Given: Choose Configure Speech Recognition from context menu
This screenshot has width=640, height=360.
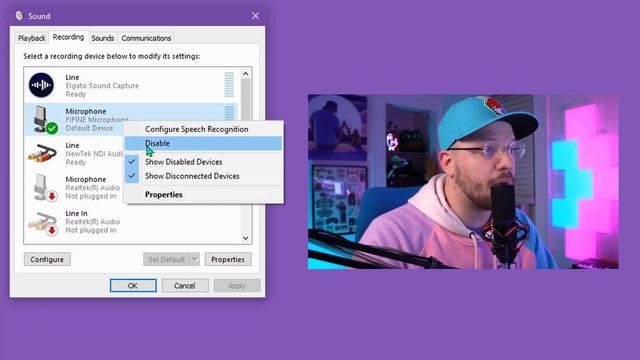Looking at the screenshot, I should (x=203, y=129).
